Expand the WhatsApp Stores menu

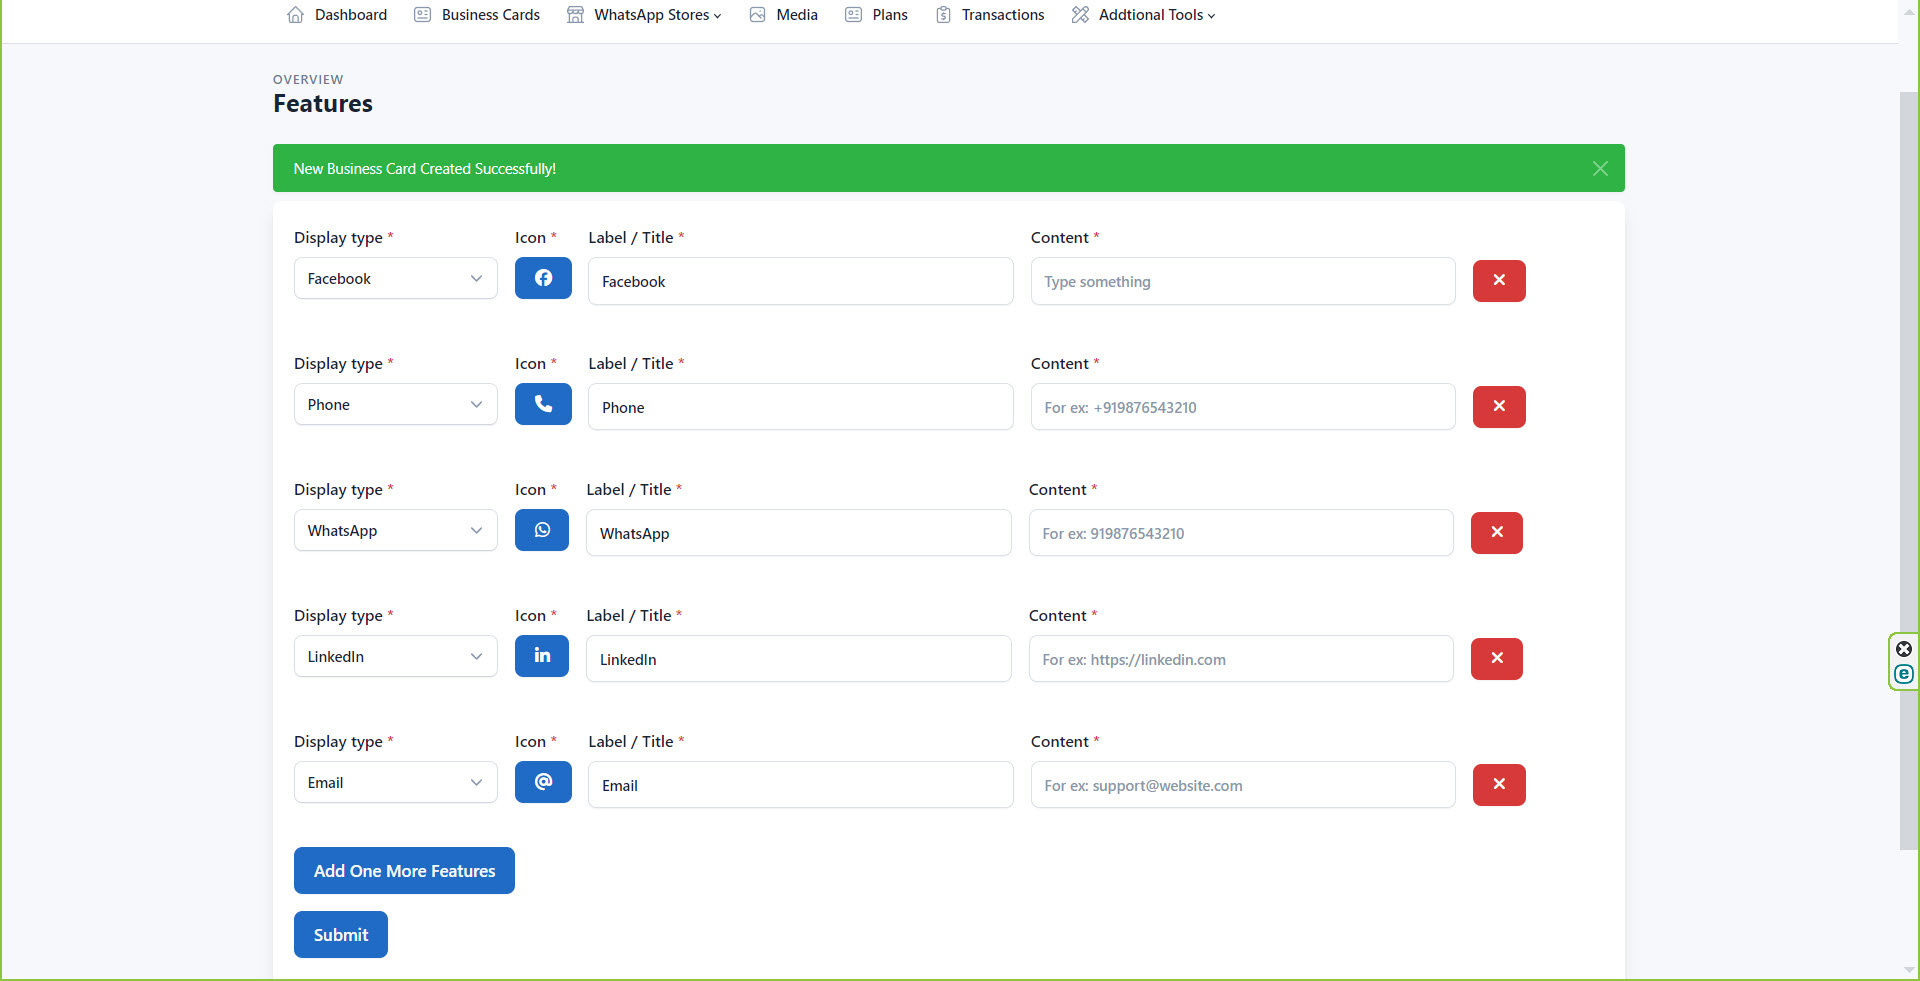(644, 15)
